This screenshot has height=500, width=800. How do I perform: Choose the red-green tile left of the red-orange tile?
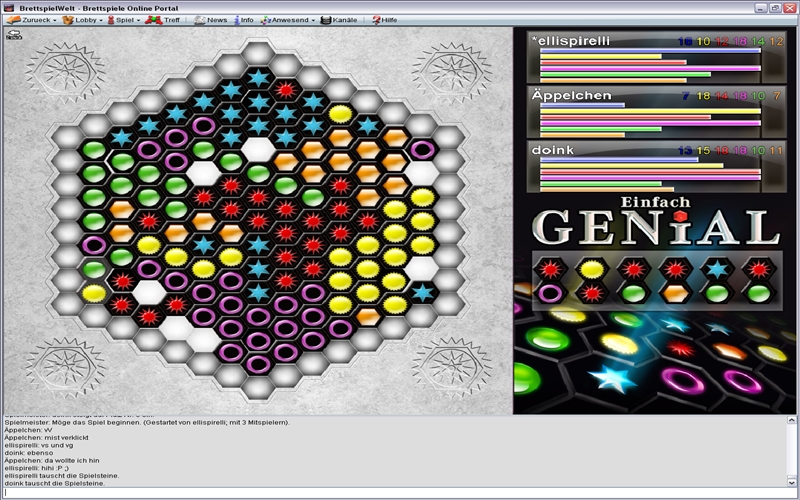(634, 281)
